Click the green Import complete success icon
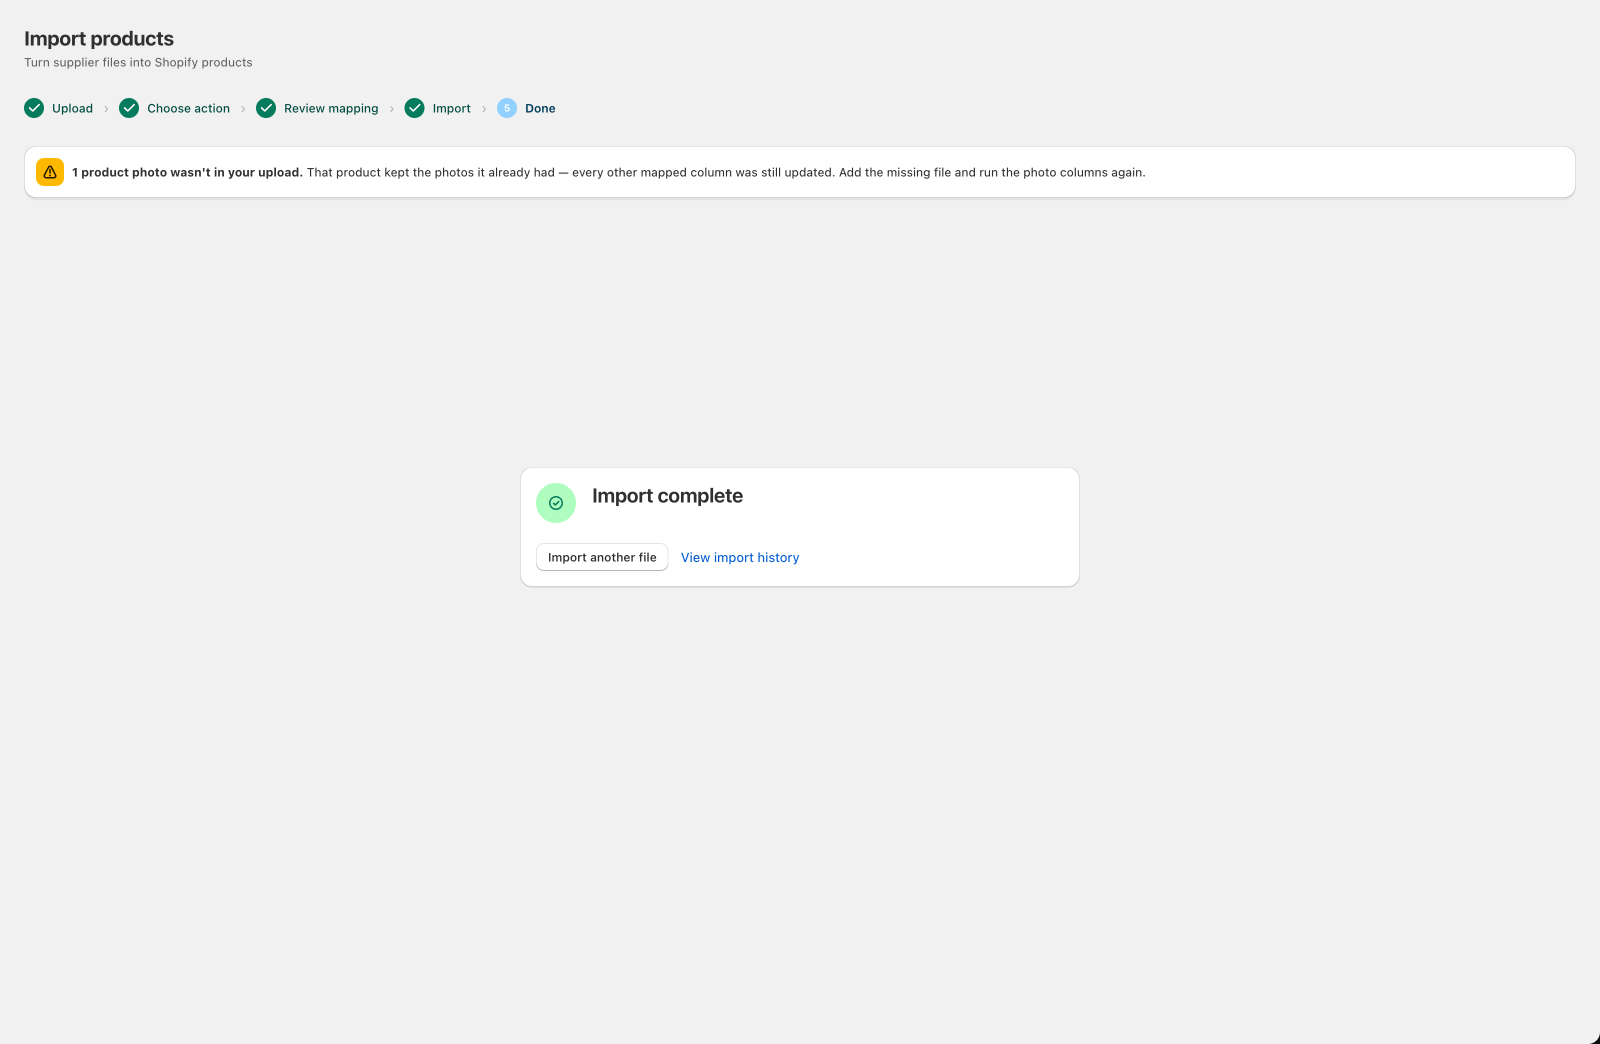This screenshot has width=1600, height=1044. point(556,503)
